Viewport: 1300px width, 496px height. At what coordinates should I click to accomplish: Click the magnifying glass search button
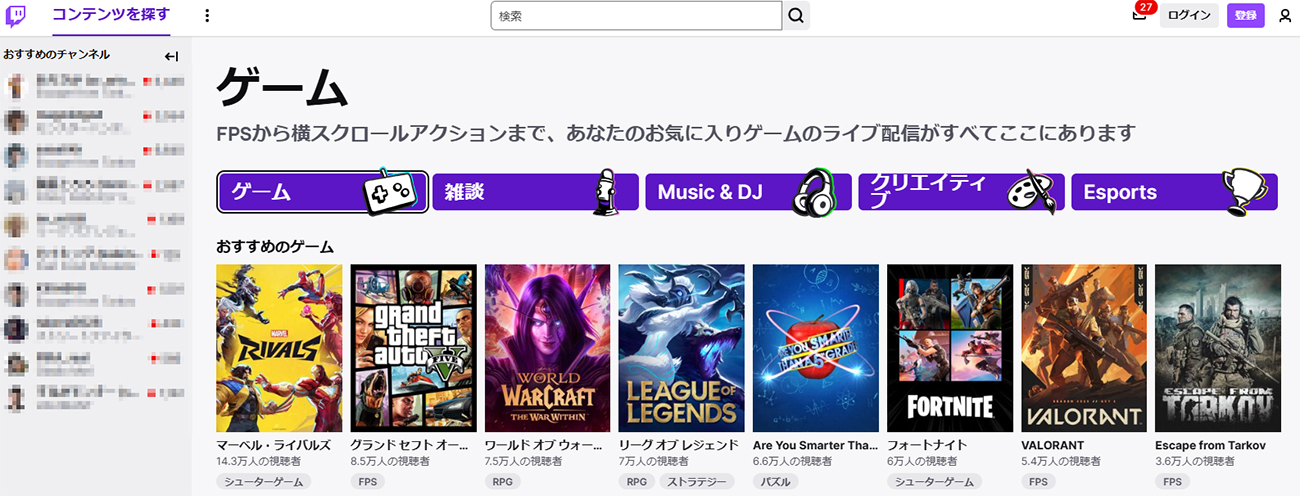pyautogui.click(x=796, y=16)
